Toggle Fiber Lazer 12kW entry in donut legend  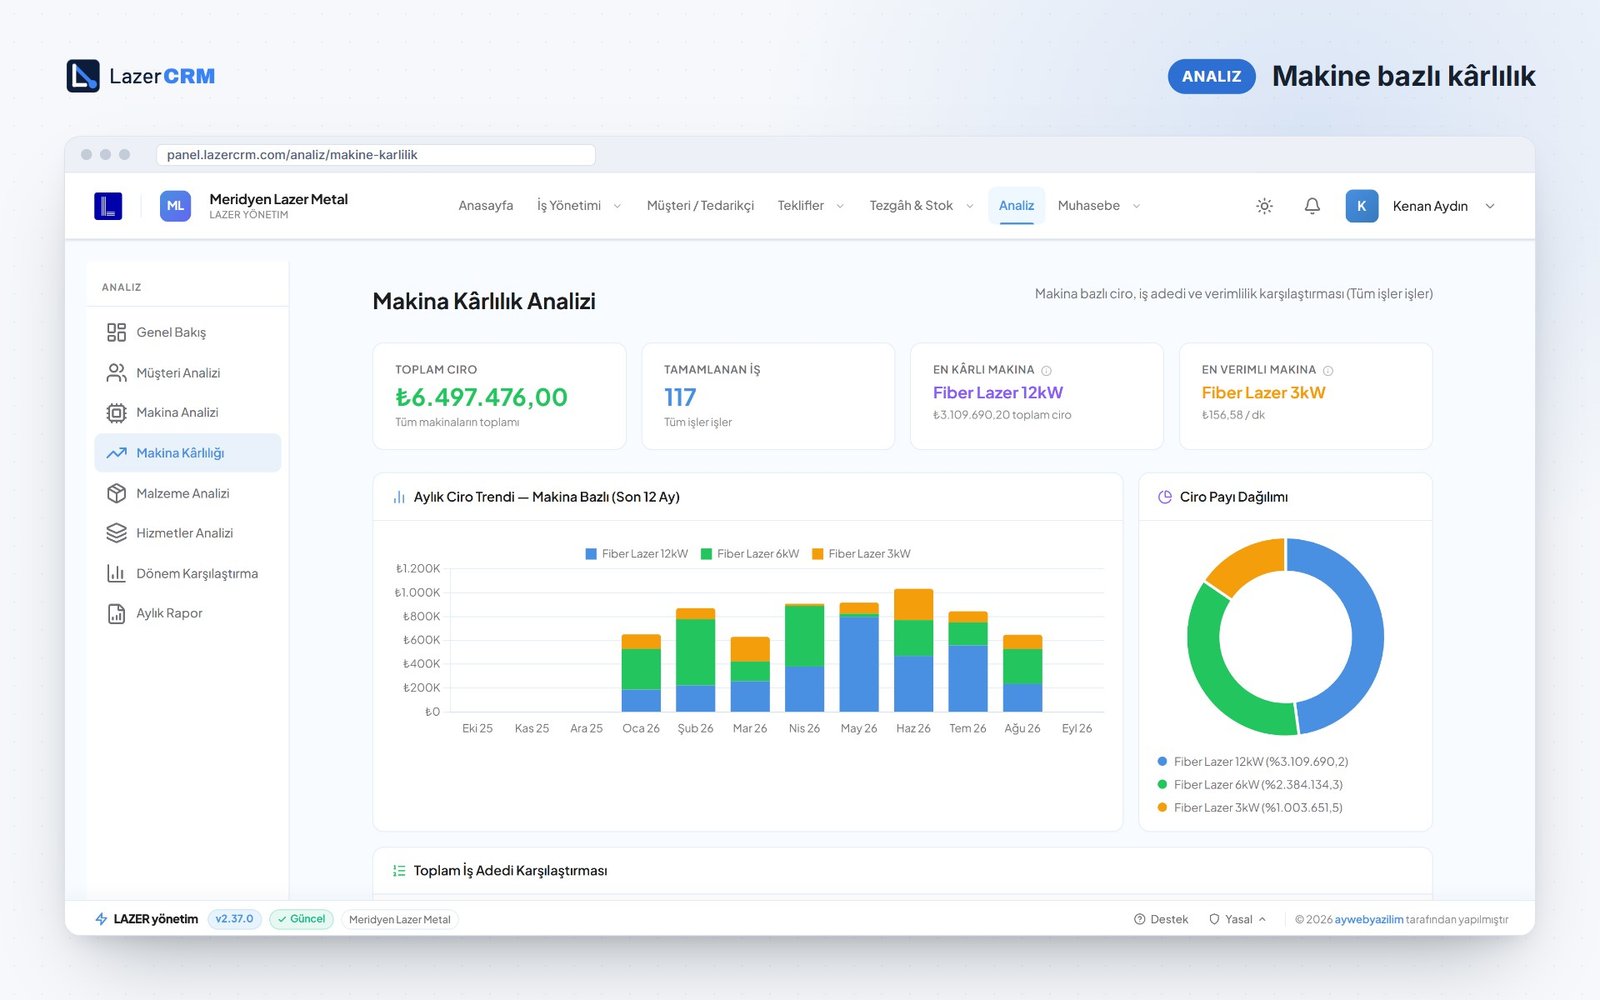click(x=1252, y=762)
